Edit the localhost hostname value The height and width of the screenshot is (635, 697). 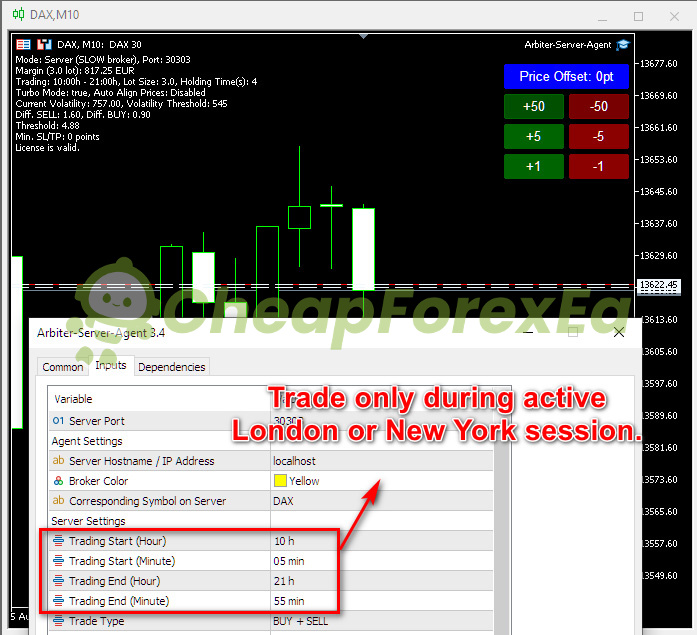pyautogui.click(x=381, y=461)
